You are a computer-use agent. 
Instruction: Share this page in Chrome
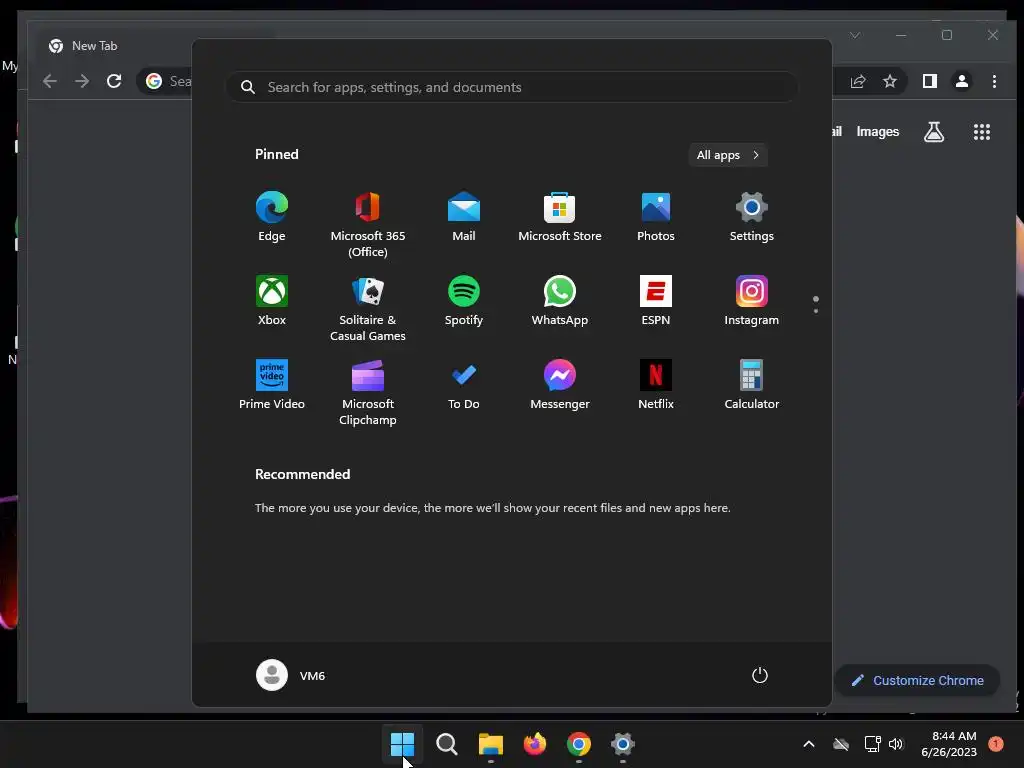tap(857, 81)
